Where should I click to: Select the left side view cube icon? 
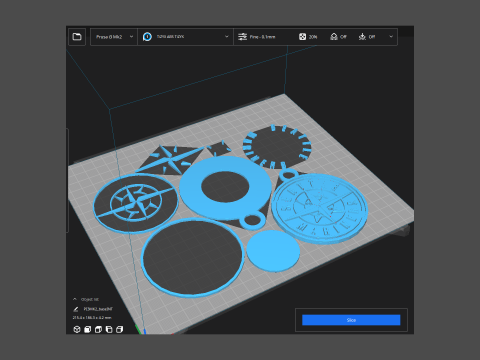tap(109, 330)
